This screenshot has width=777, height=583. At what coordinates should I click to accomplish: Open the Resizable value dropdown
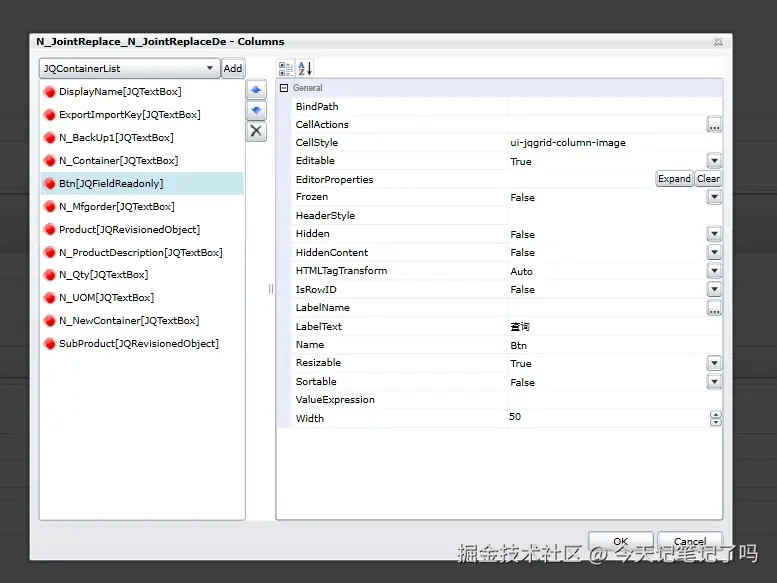pos(714,363)
